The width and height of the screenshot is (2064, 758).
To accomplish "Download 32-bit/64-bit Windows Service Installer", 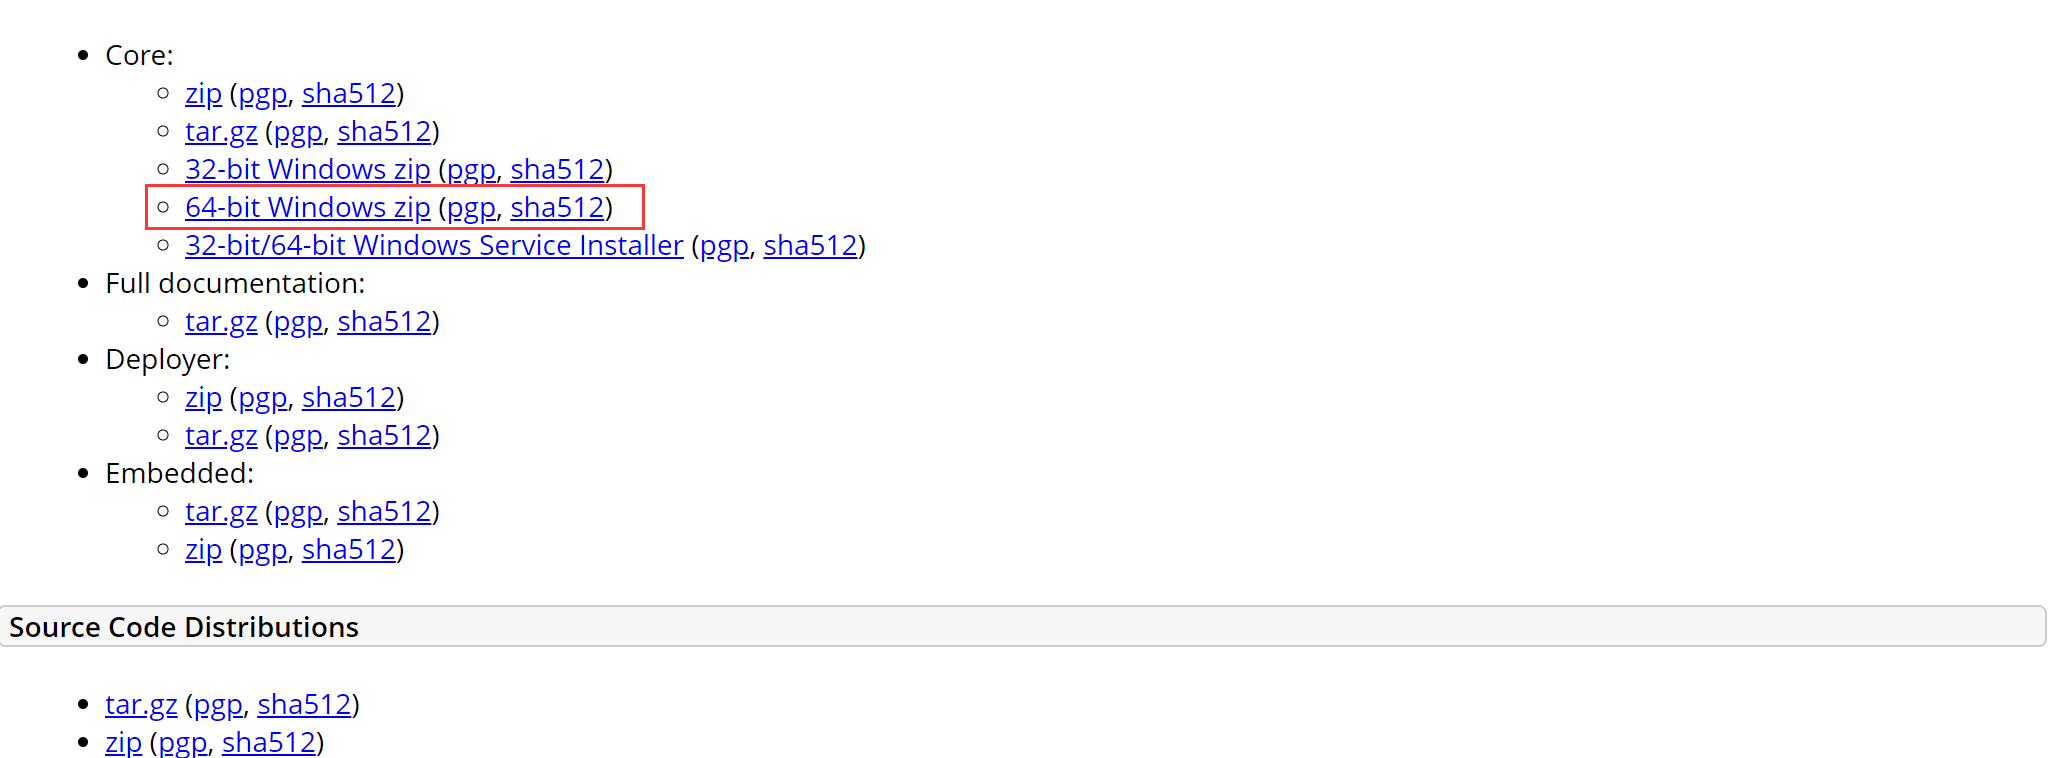I will (x=434, y=246).
